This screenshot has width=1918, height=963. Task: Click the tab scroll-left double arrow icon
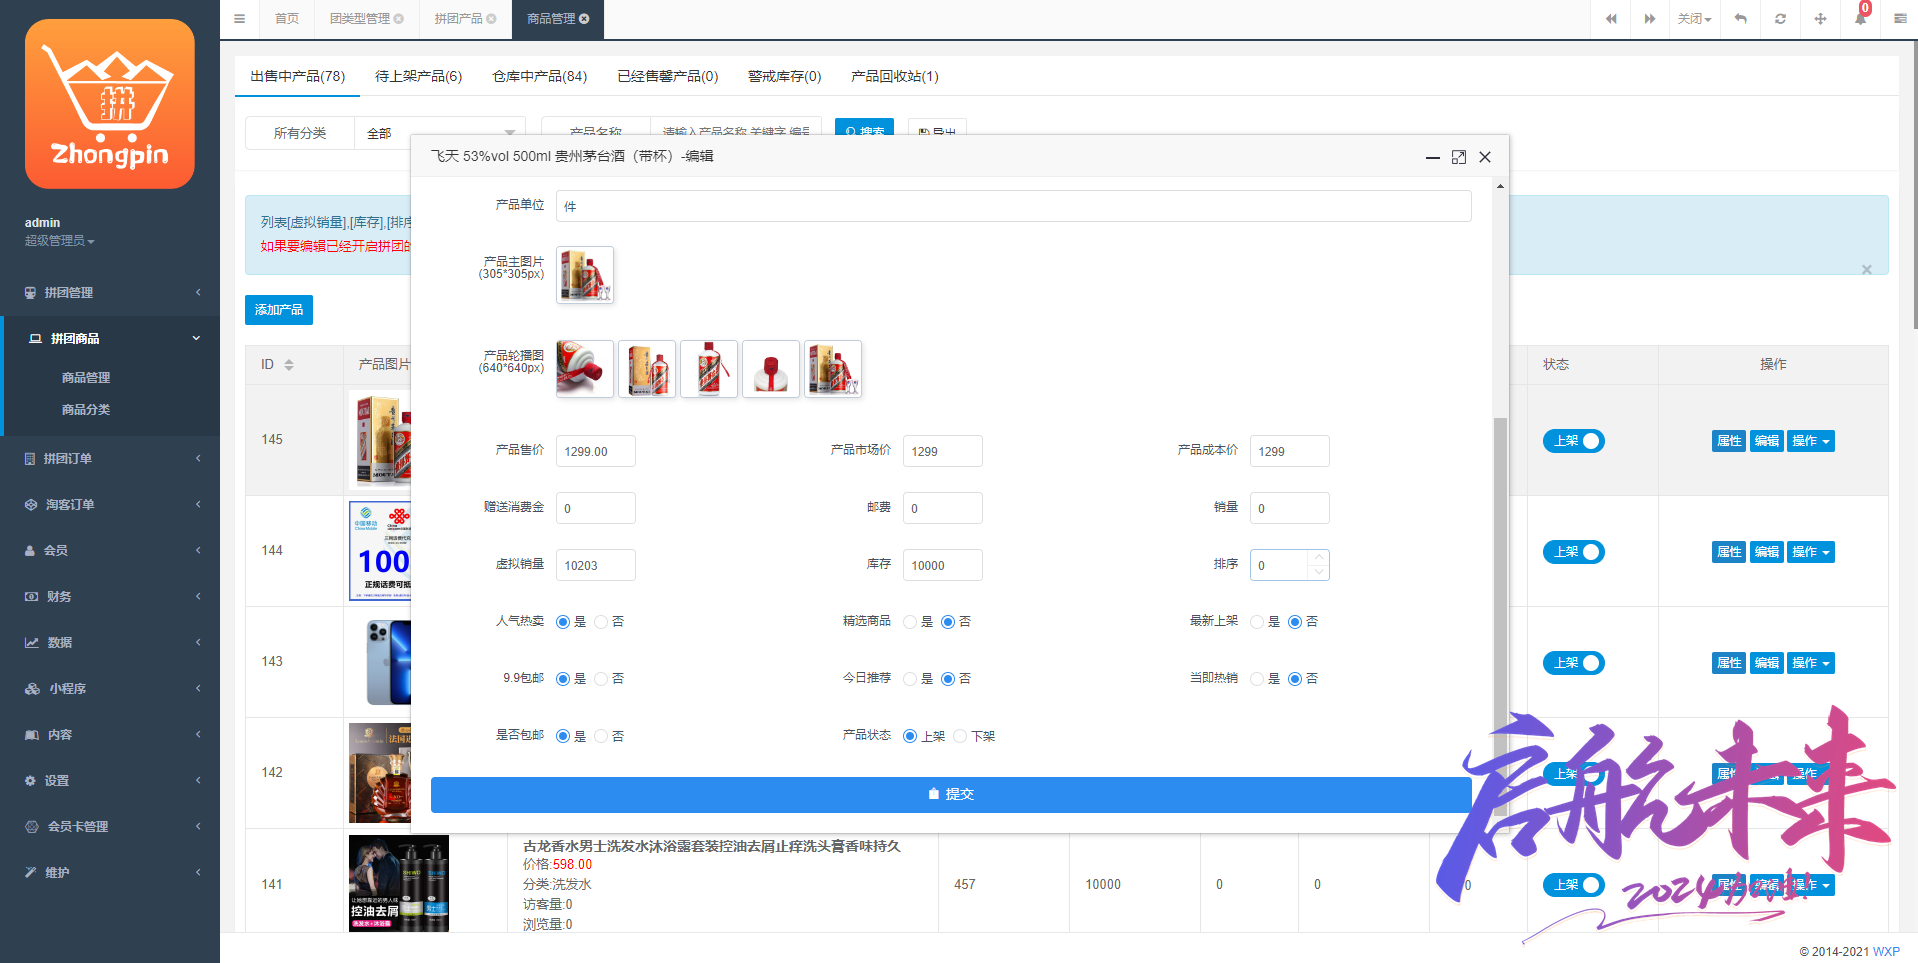(1610, 19)
